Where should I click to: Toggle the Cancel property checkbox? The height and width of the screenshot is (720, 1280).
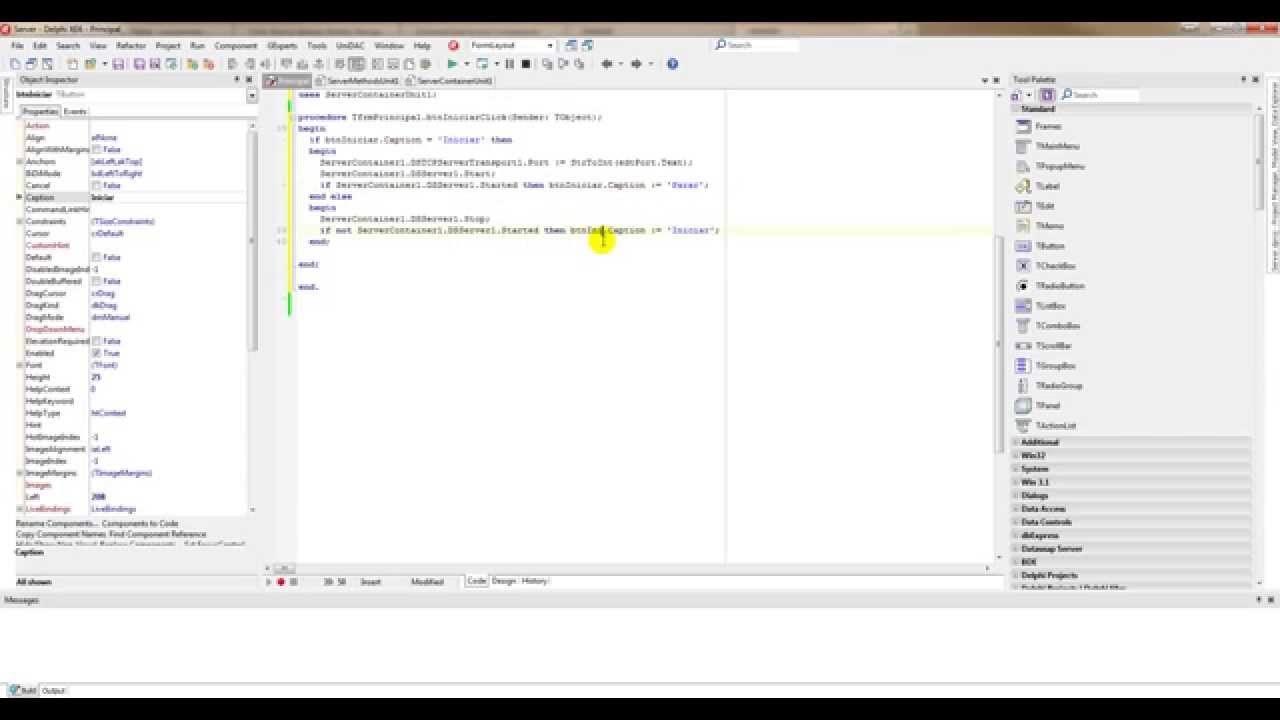pos(96,186)
